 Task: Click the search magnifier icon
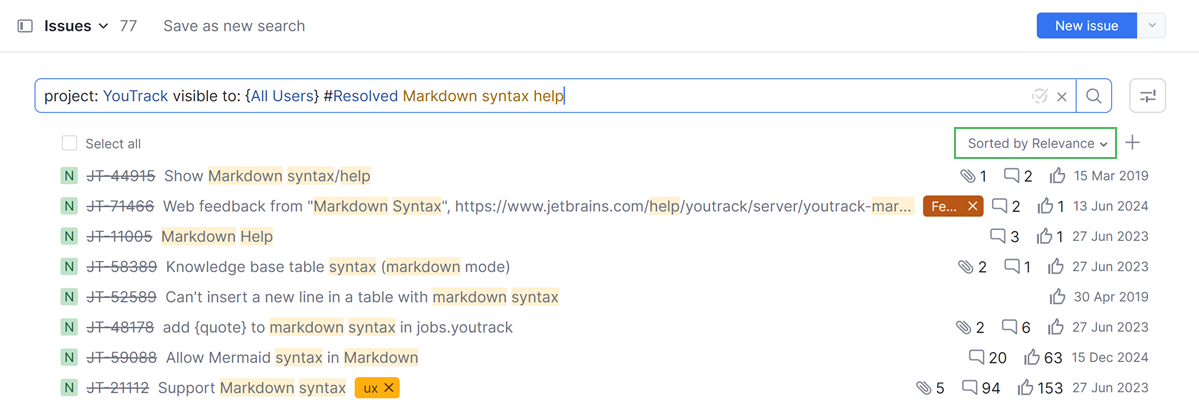point(1094,96)
